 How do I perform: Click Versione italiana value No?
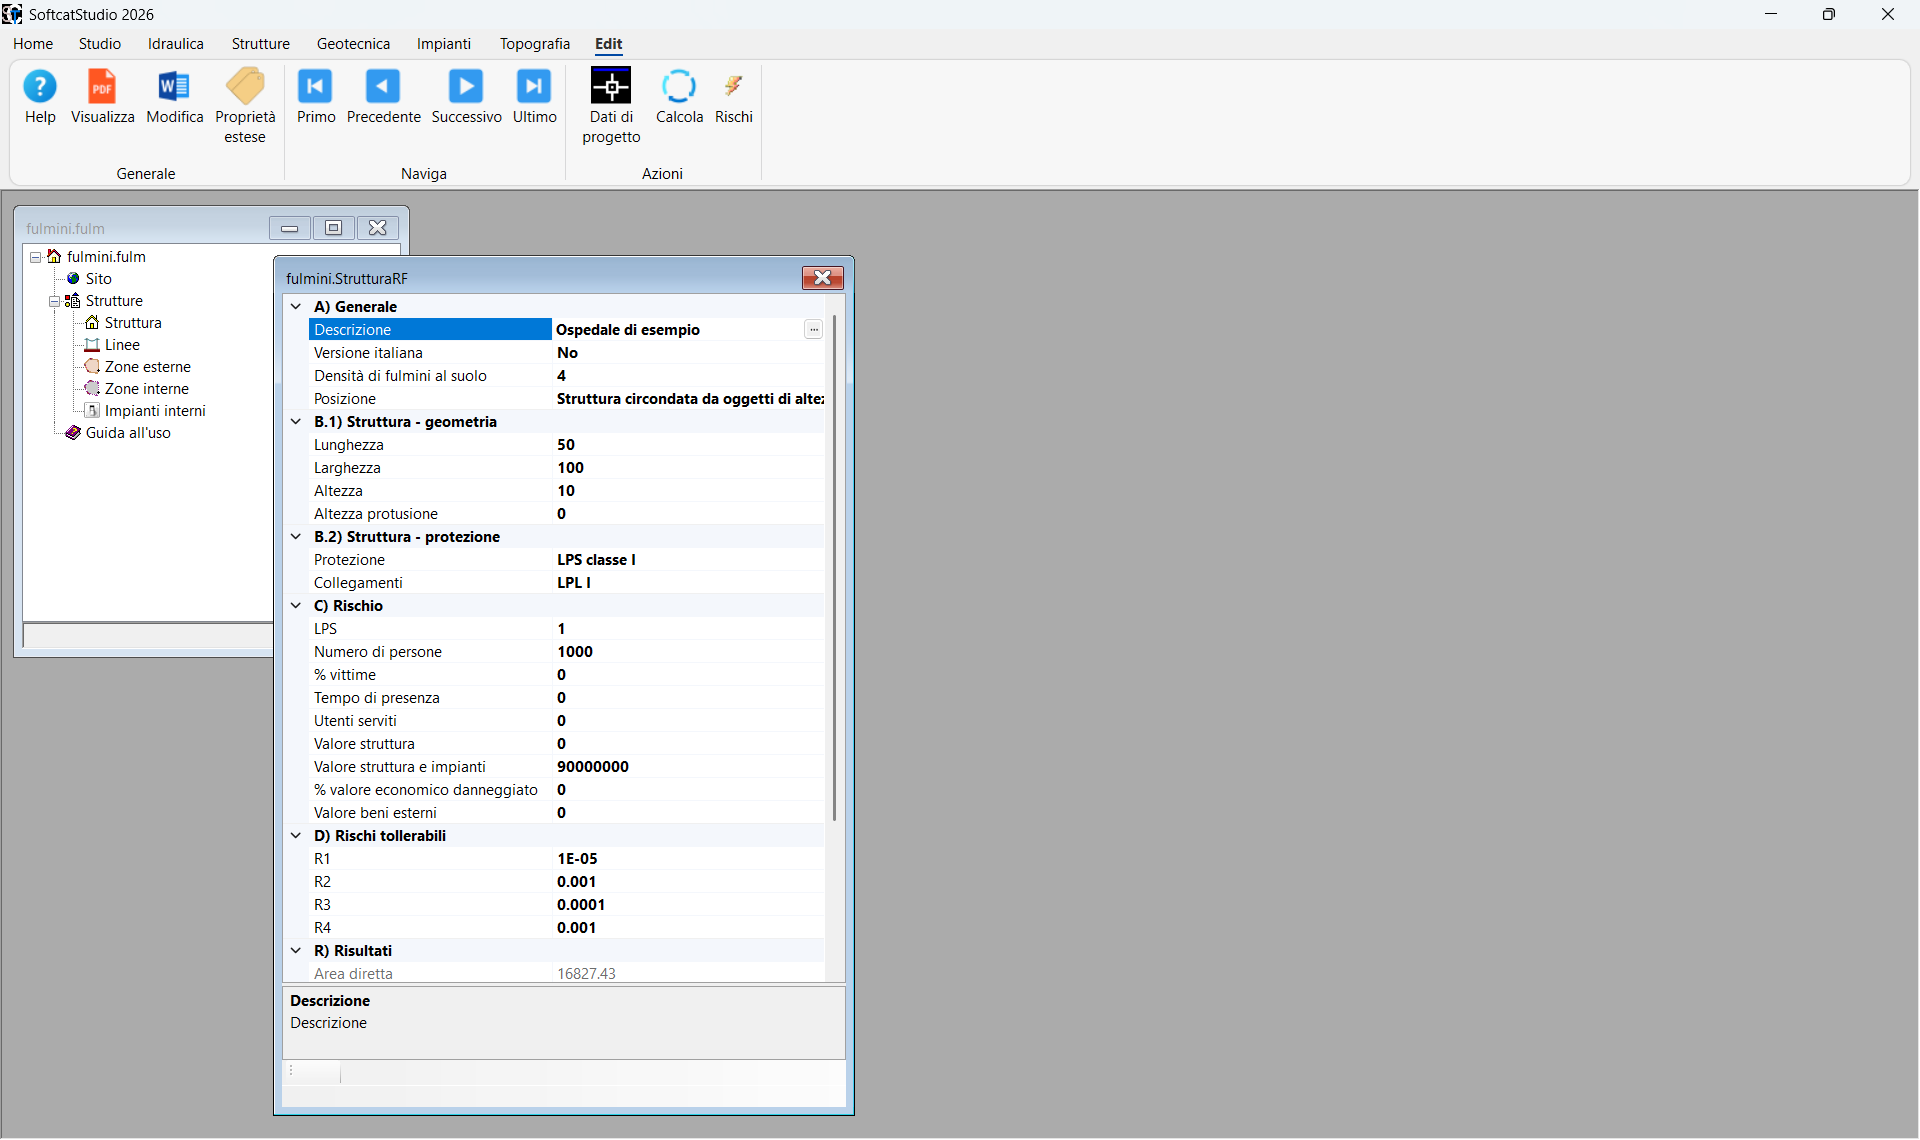tap(689, 353)
